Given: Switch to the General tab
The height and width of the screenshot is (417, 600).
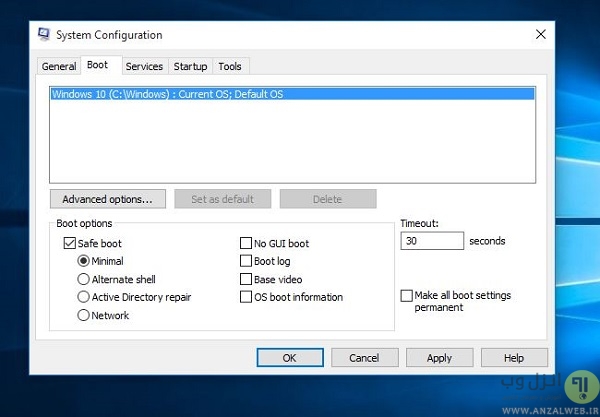Looking at the screenshot, I should pos(59,66).
